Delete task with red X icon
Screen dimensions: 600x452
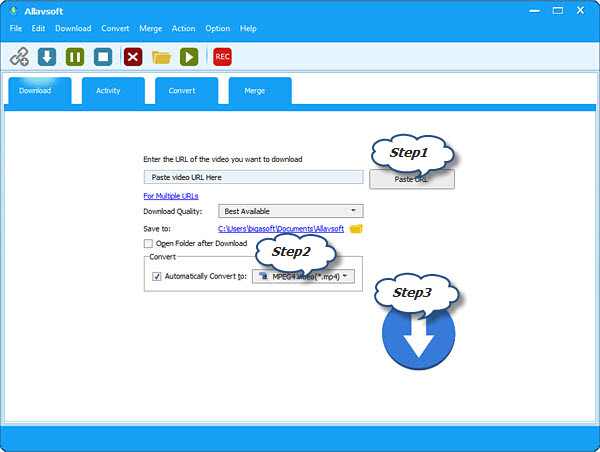click(x=133, y=57)
